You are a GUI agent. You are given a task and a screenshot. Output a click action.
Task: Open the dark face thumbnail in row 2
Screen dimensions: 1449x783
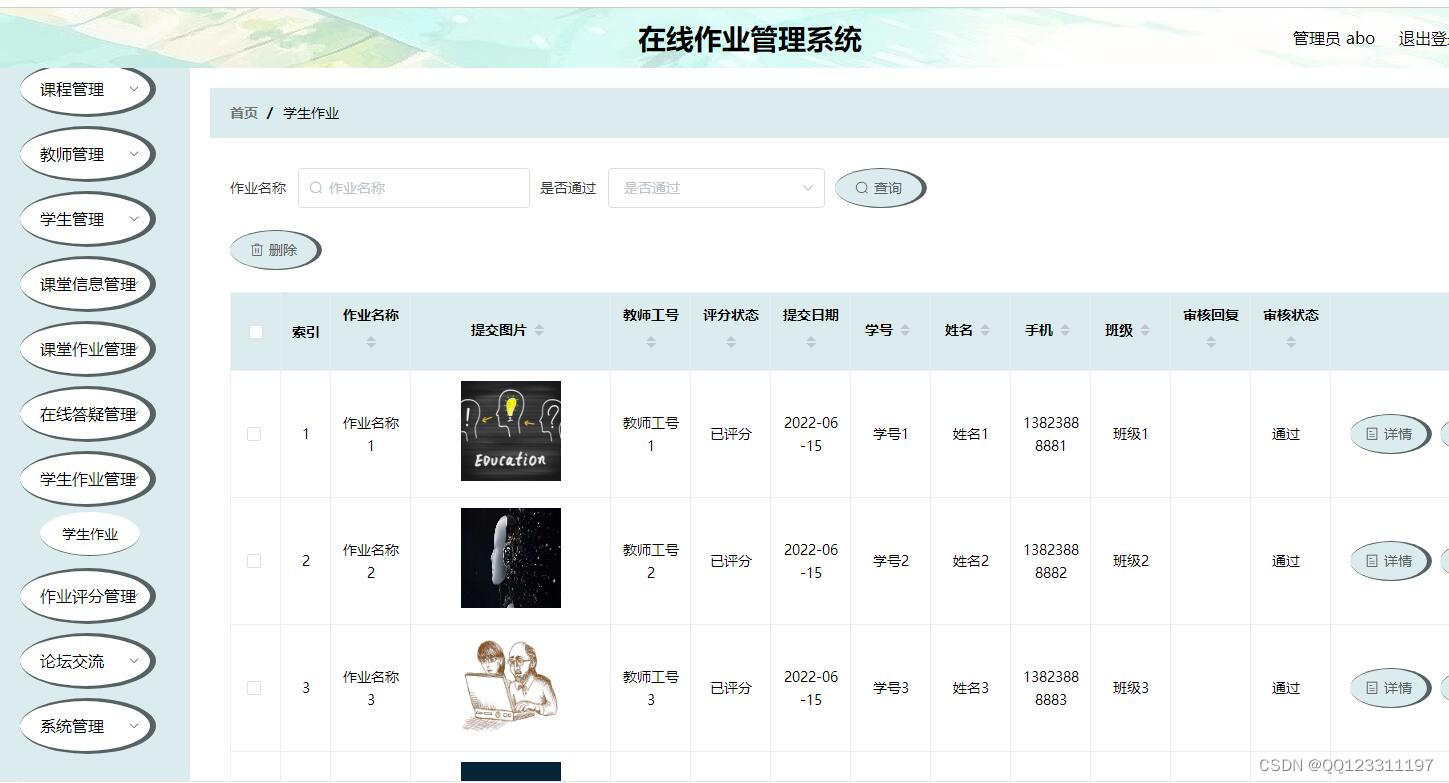(x=511, y=558)
